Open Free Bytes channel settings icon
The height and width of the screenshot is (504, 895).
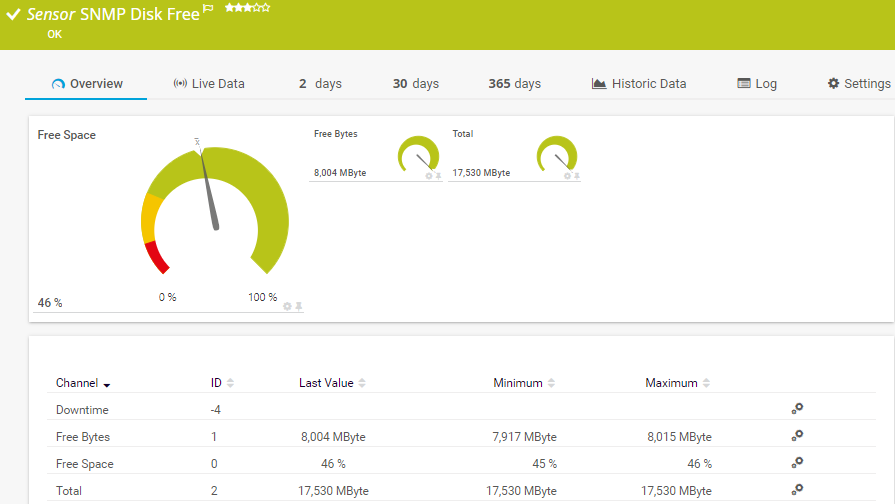click(x=797, y=435)
